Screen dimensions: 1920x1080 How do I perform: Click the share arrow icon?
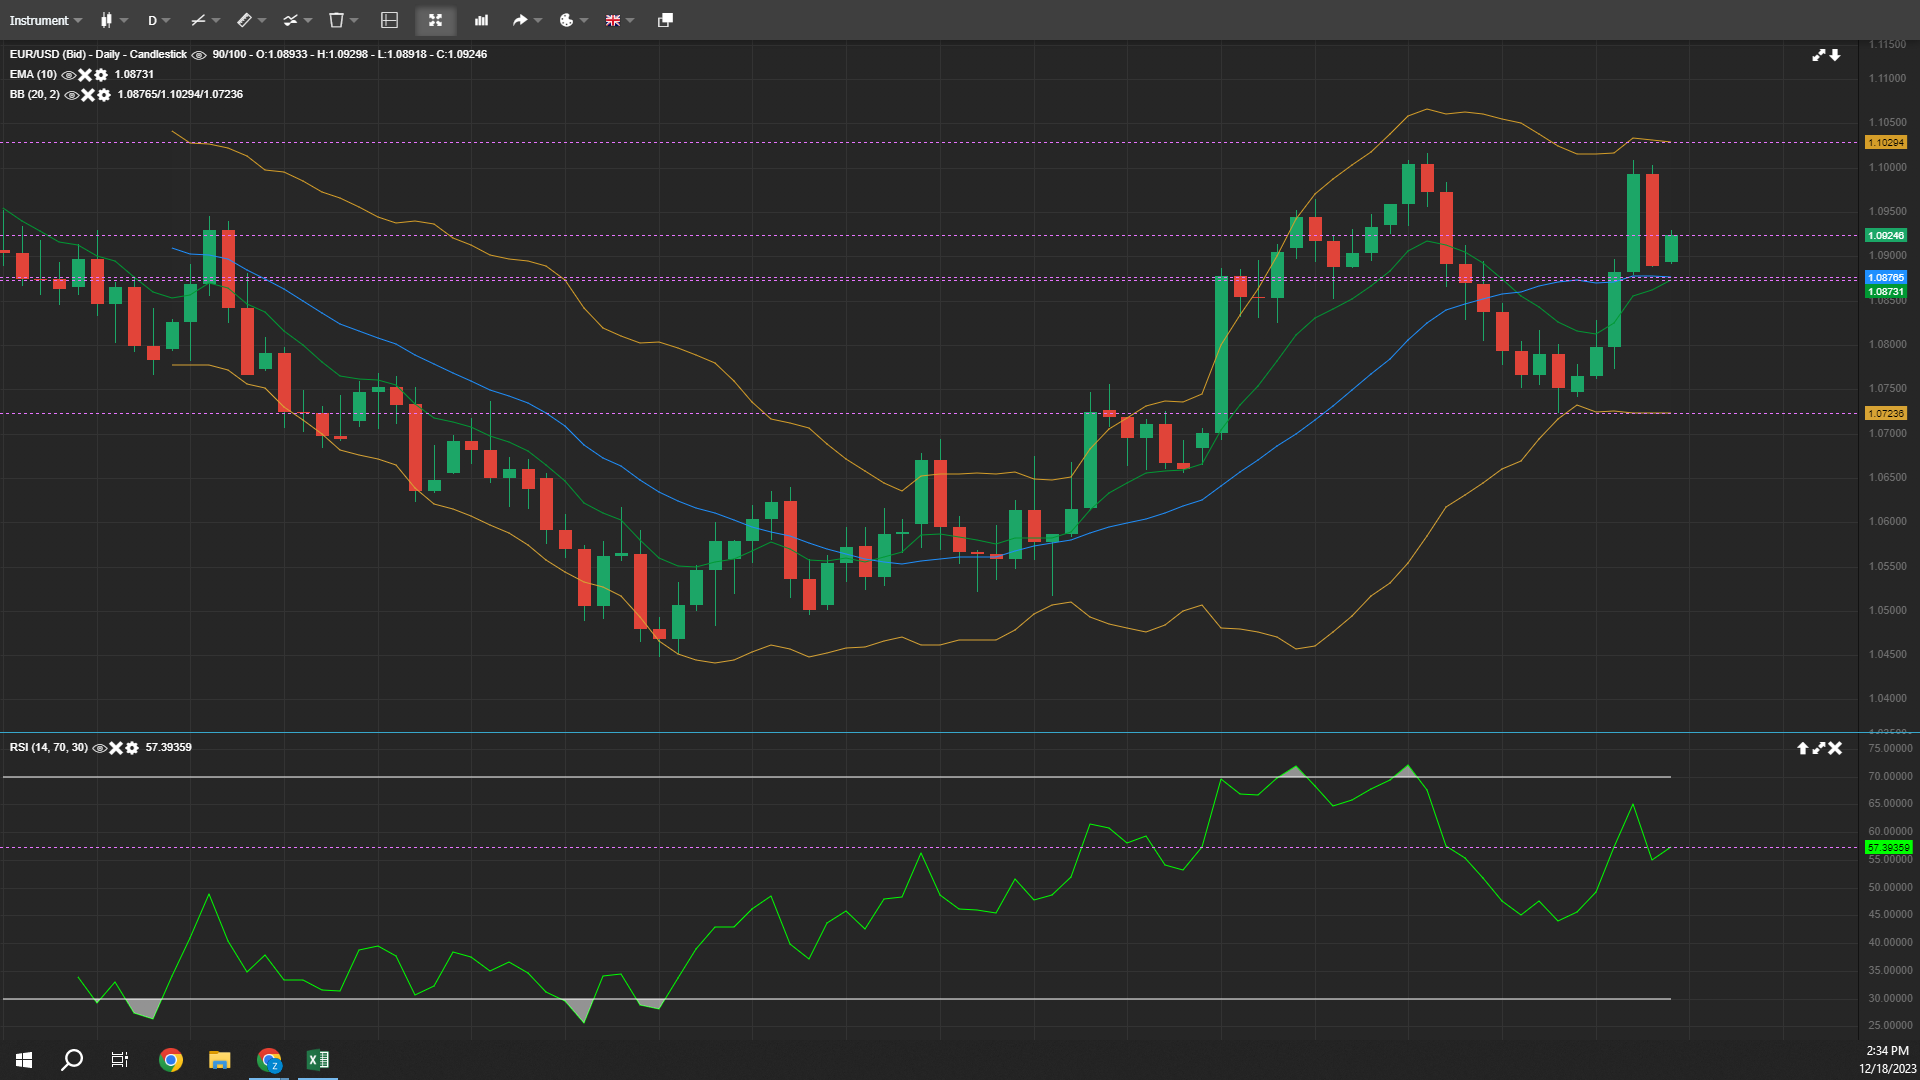point(520,20)
